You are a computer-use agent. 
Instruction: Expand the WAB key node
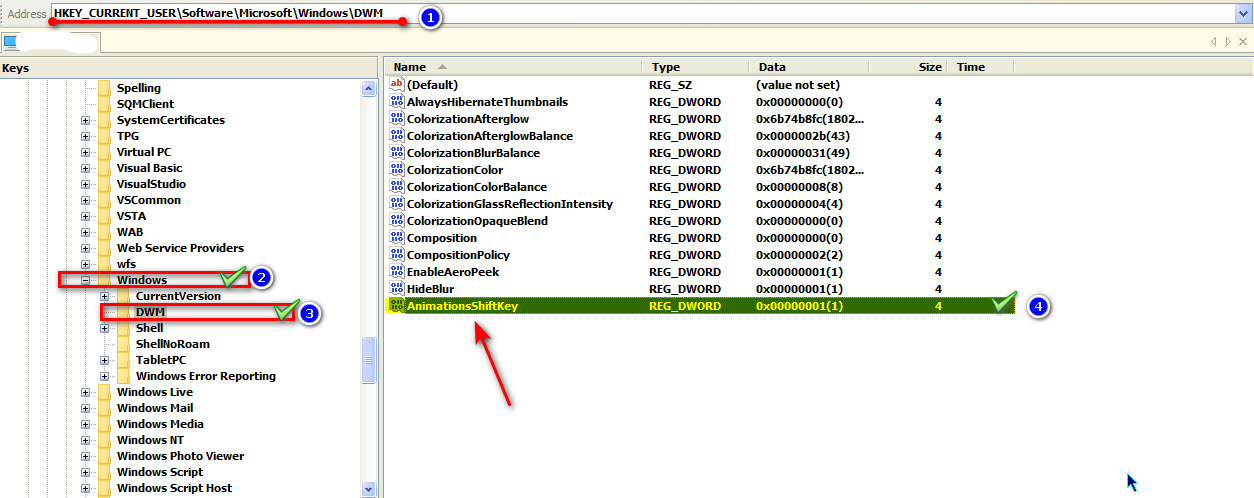point(86,232)
